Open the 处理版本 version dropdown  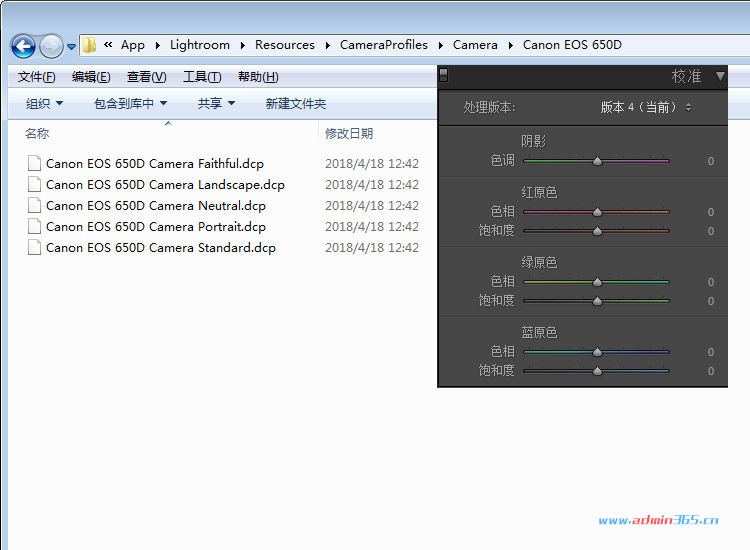[x=646, y=107]
